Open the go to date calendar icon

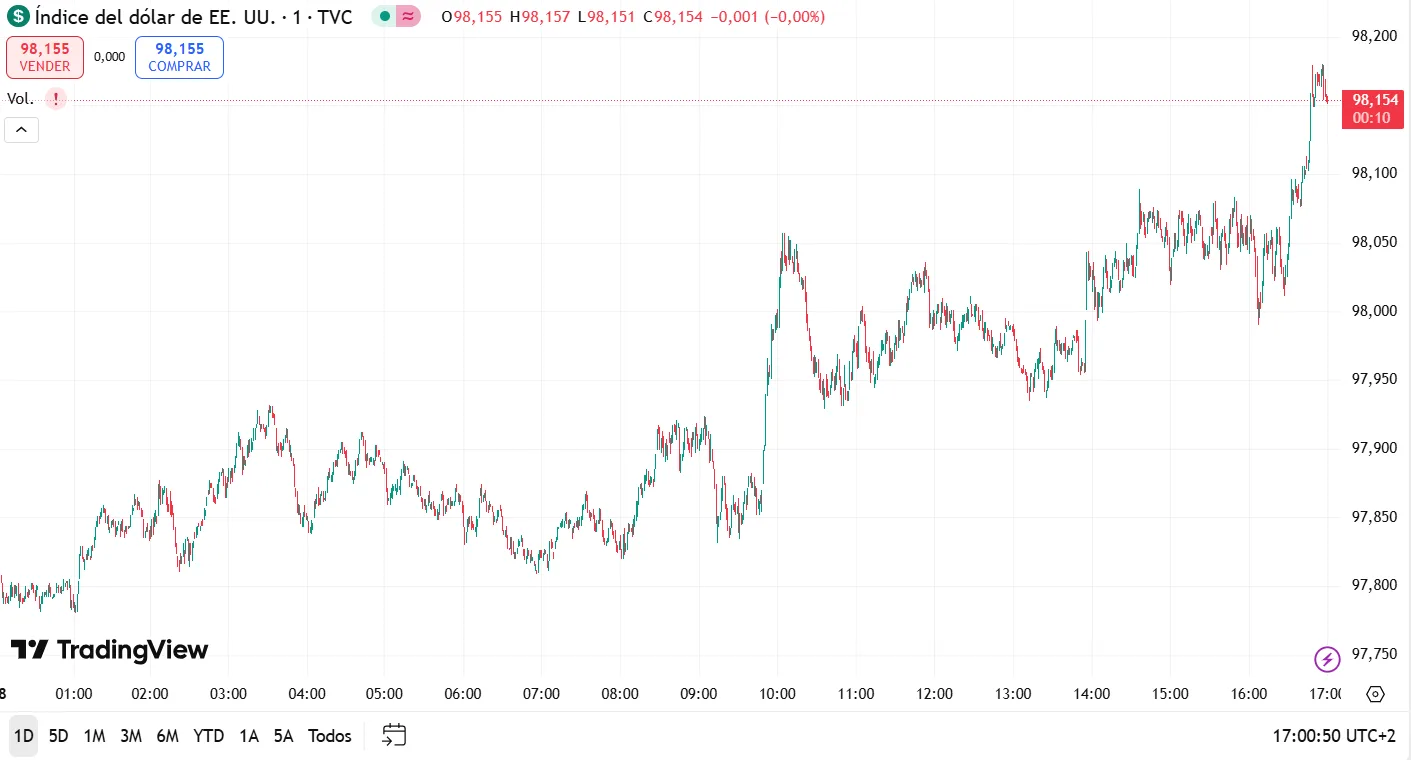pyautogui.click(x=395, y=736)
